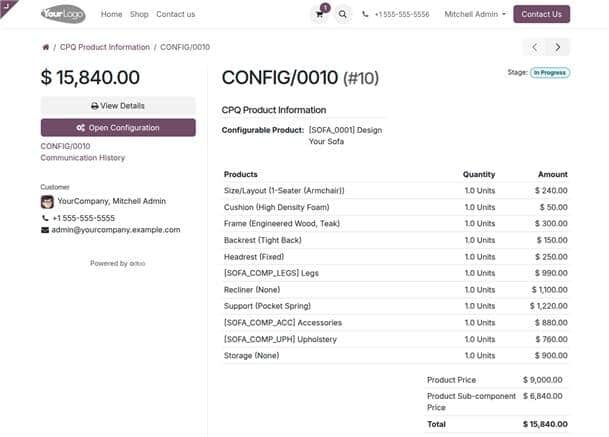
Task: Select Storage (None) row
Action: [395, 356]
